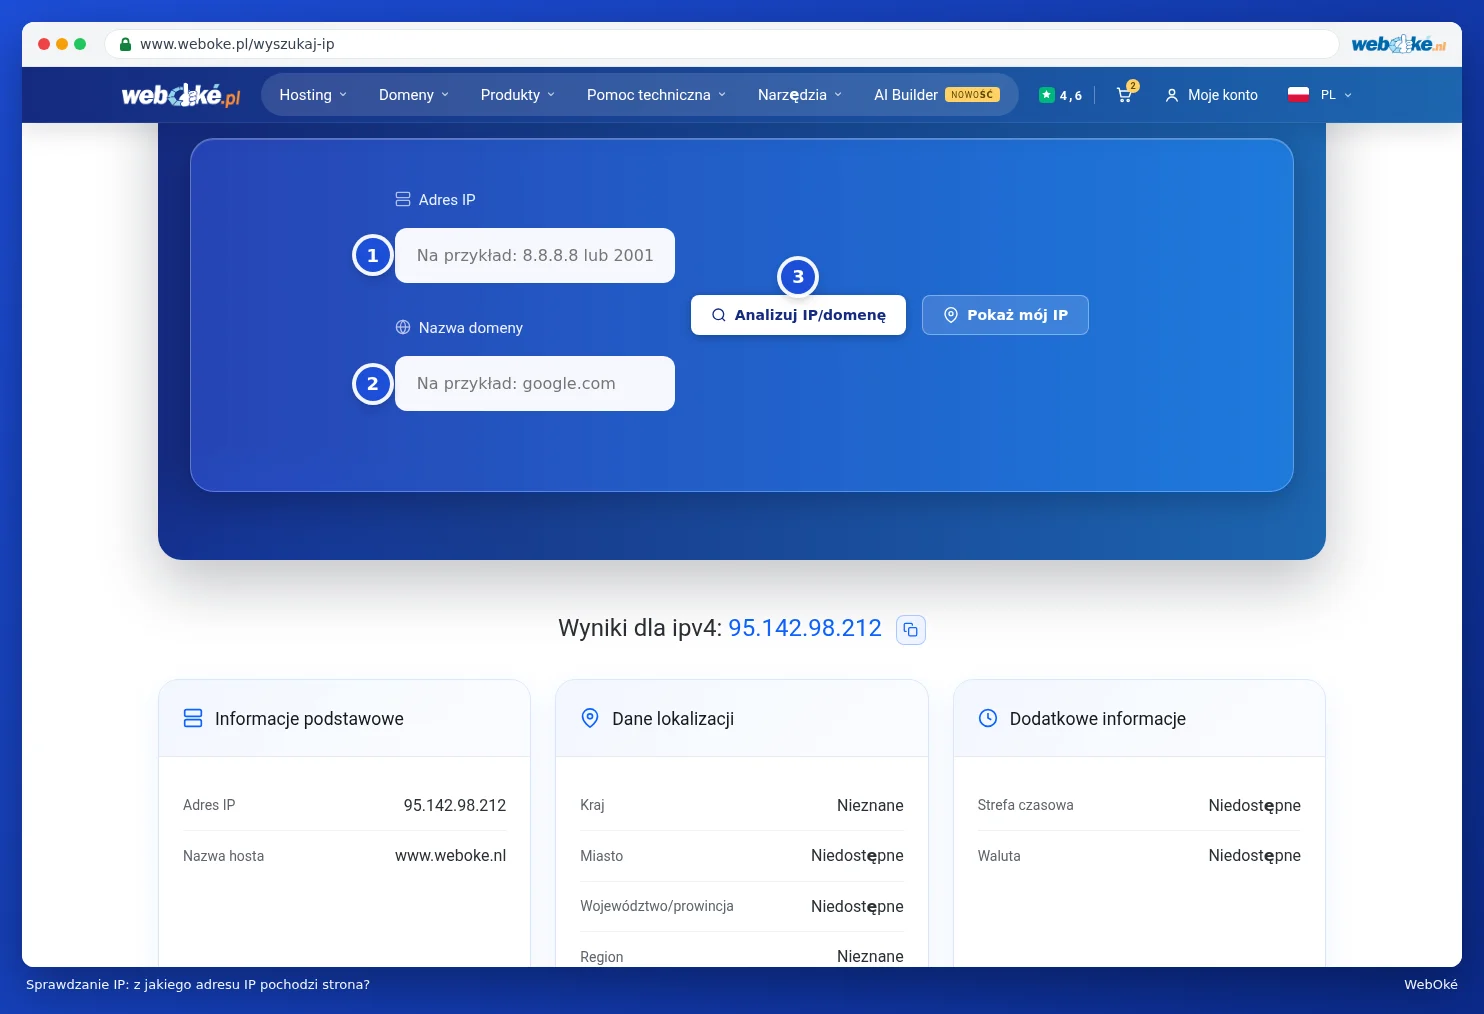The image size is (1484, 1014).
Task: Select the Adres IP value in Informacje podstawowe
Action: click(455, 805)
